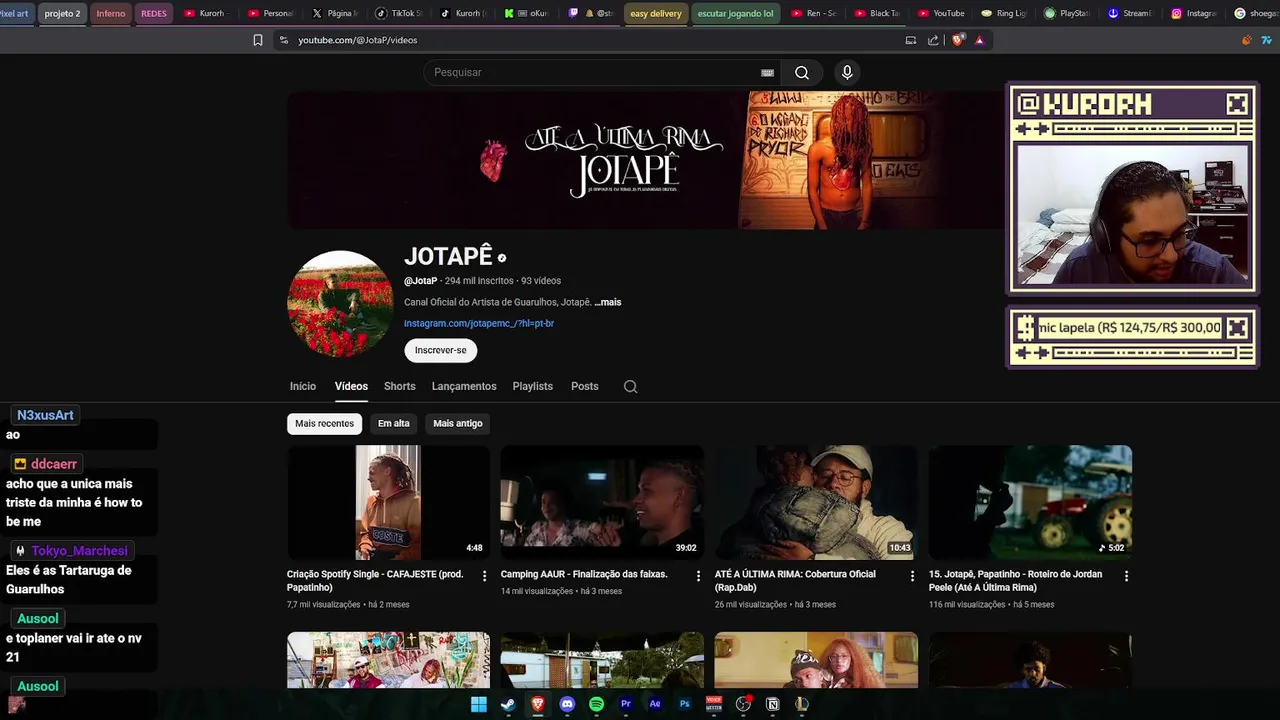Screen dimensions: 1280x720
Task: Start voice search with the microphone icon
Action: [847, 72]
